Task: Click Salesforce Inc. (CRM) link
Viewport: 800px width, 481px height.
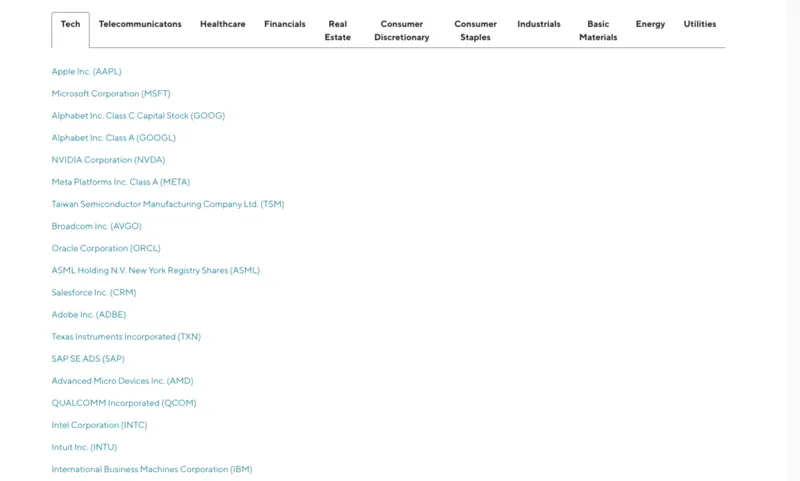Action: tap(94, 292)
